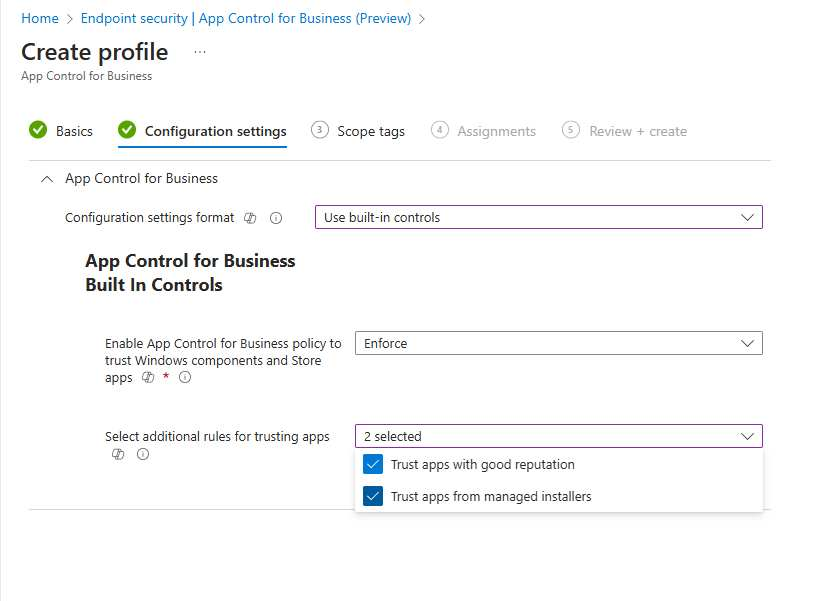Open the info tooltip for the Enforce policy setting

coord(186,378)
